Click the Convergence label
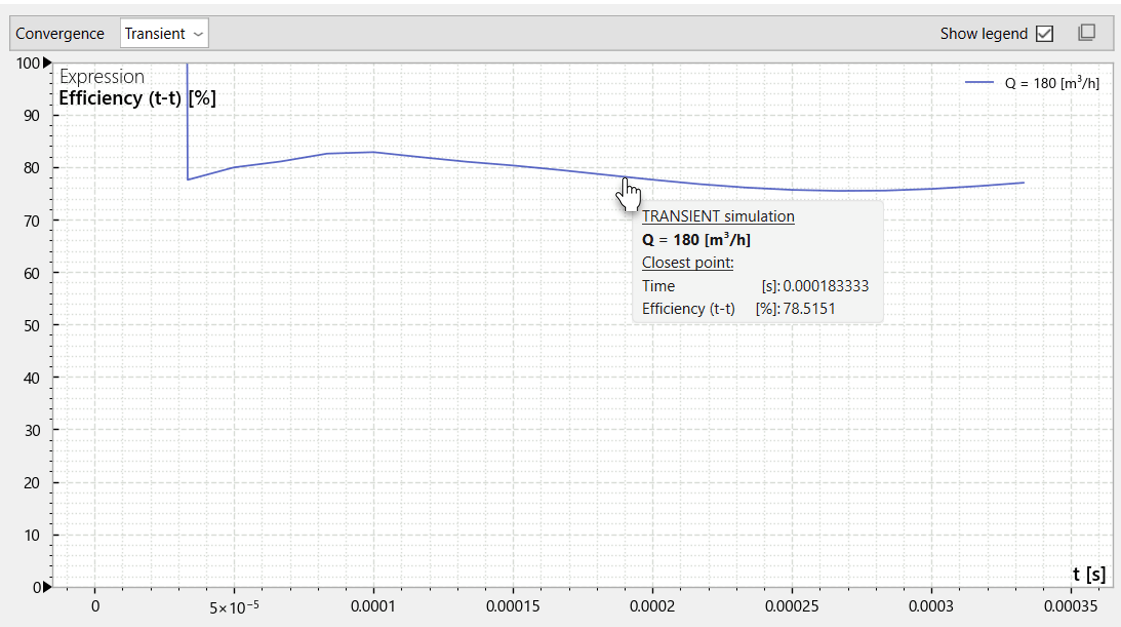 click(60, 34)
